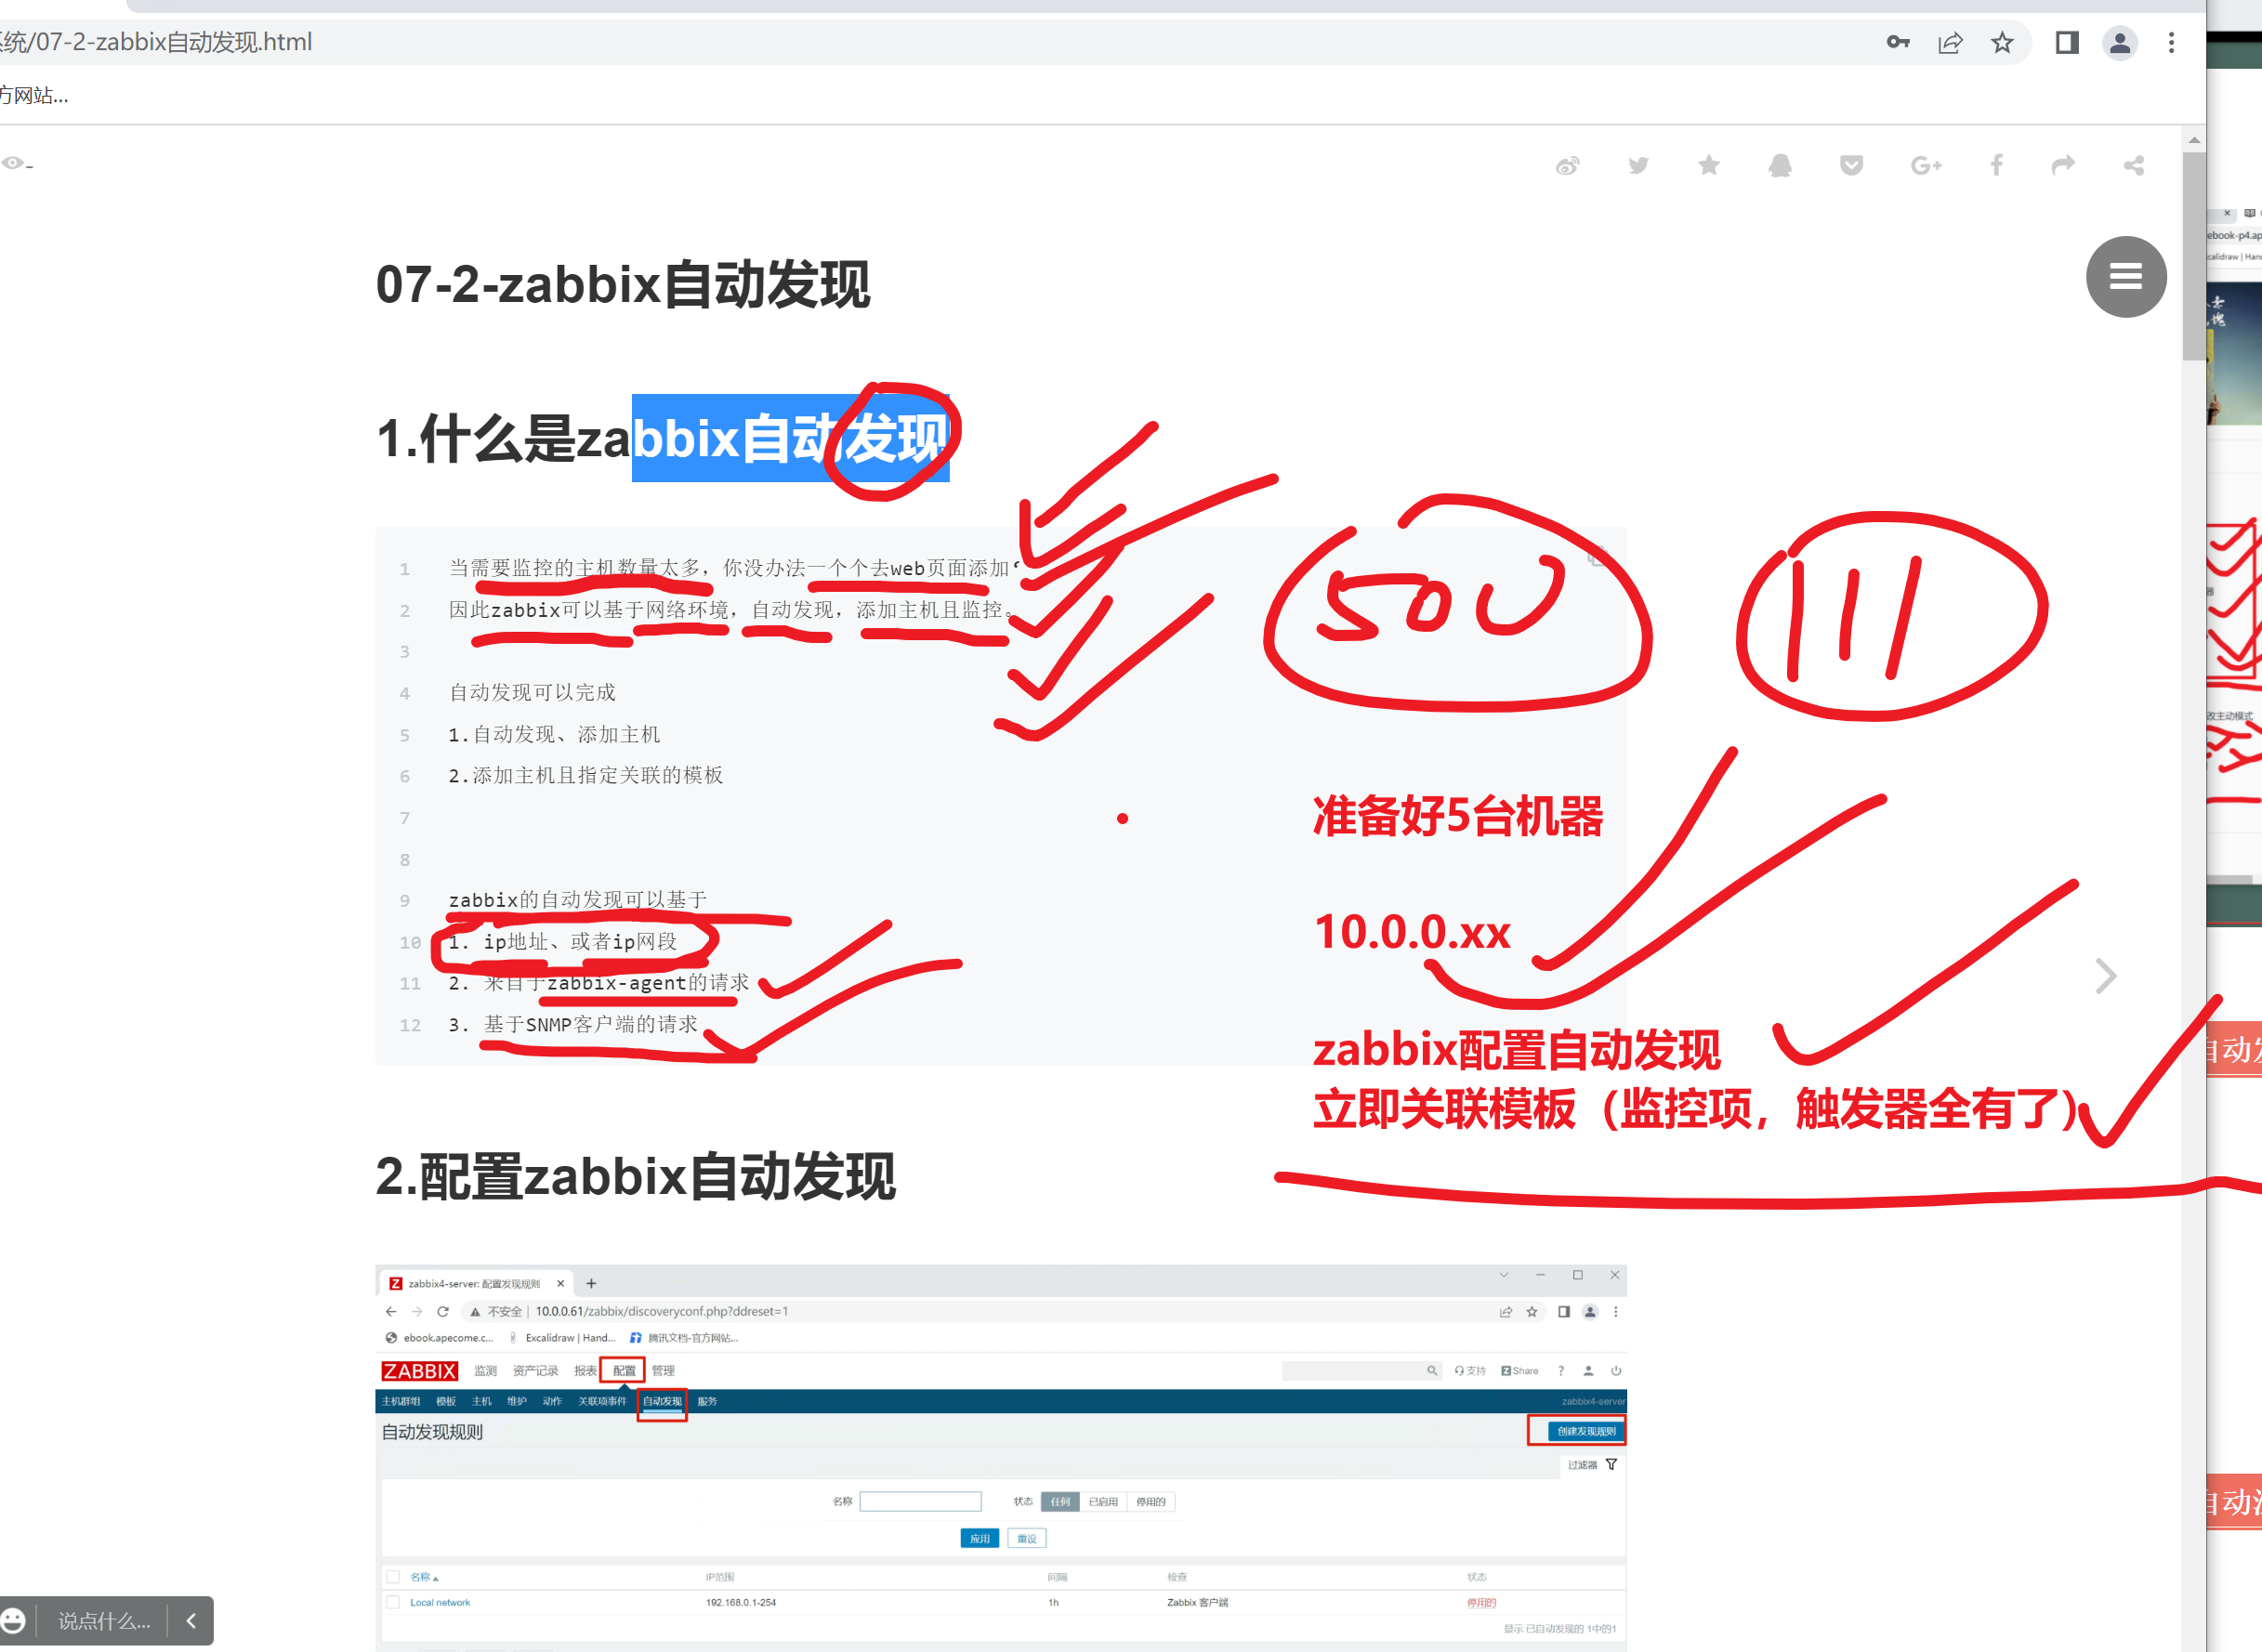Screen dimensions: 2262x1652
Task: Bookmark this page with star in address bar
Action: [2002, 43]
